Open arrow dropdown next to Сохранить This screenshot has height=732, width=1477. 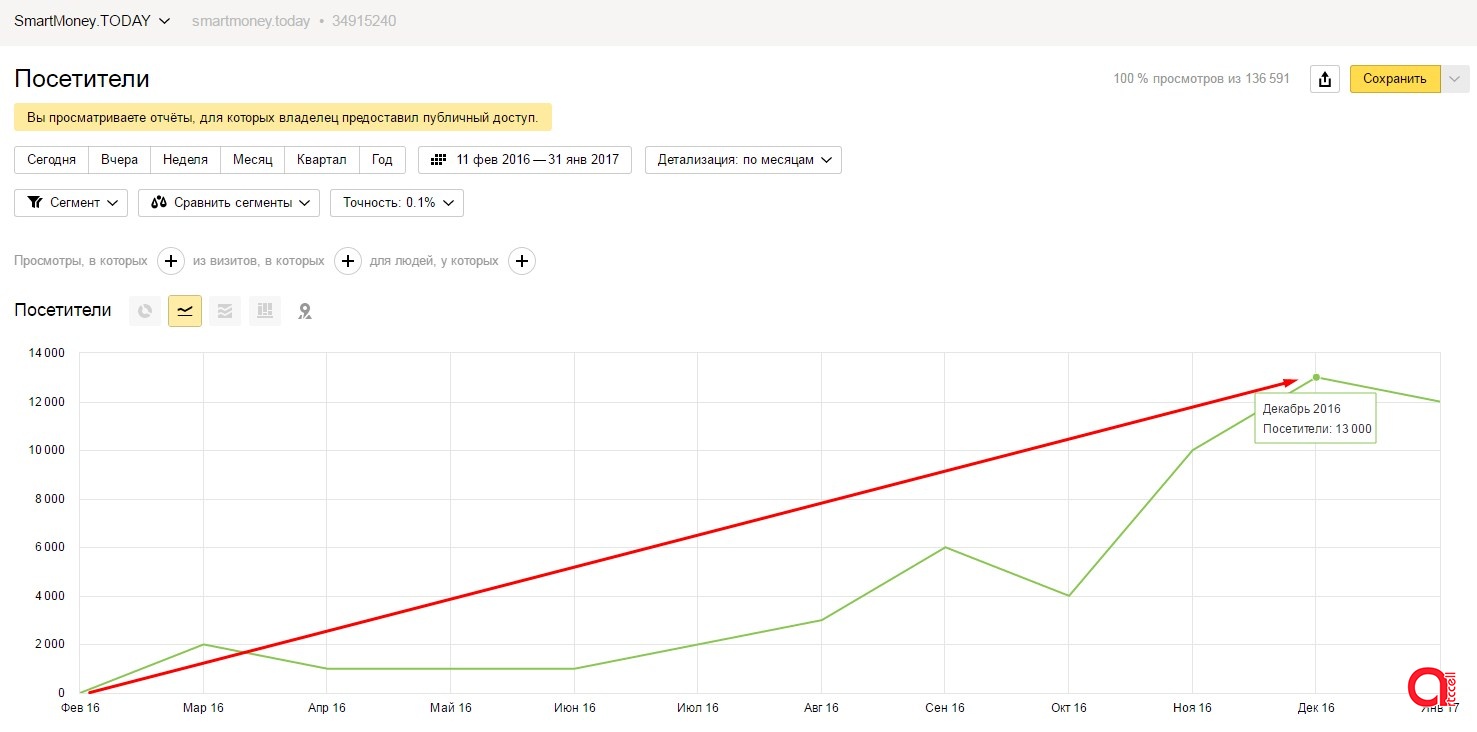tap(1455, 79)
